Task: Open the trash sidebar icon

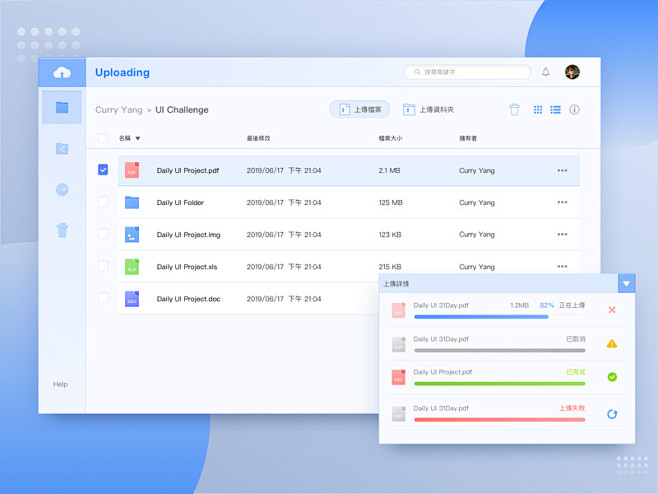Action: [62, 230]
